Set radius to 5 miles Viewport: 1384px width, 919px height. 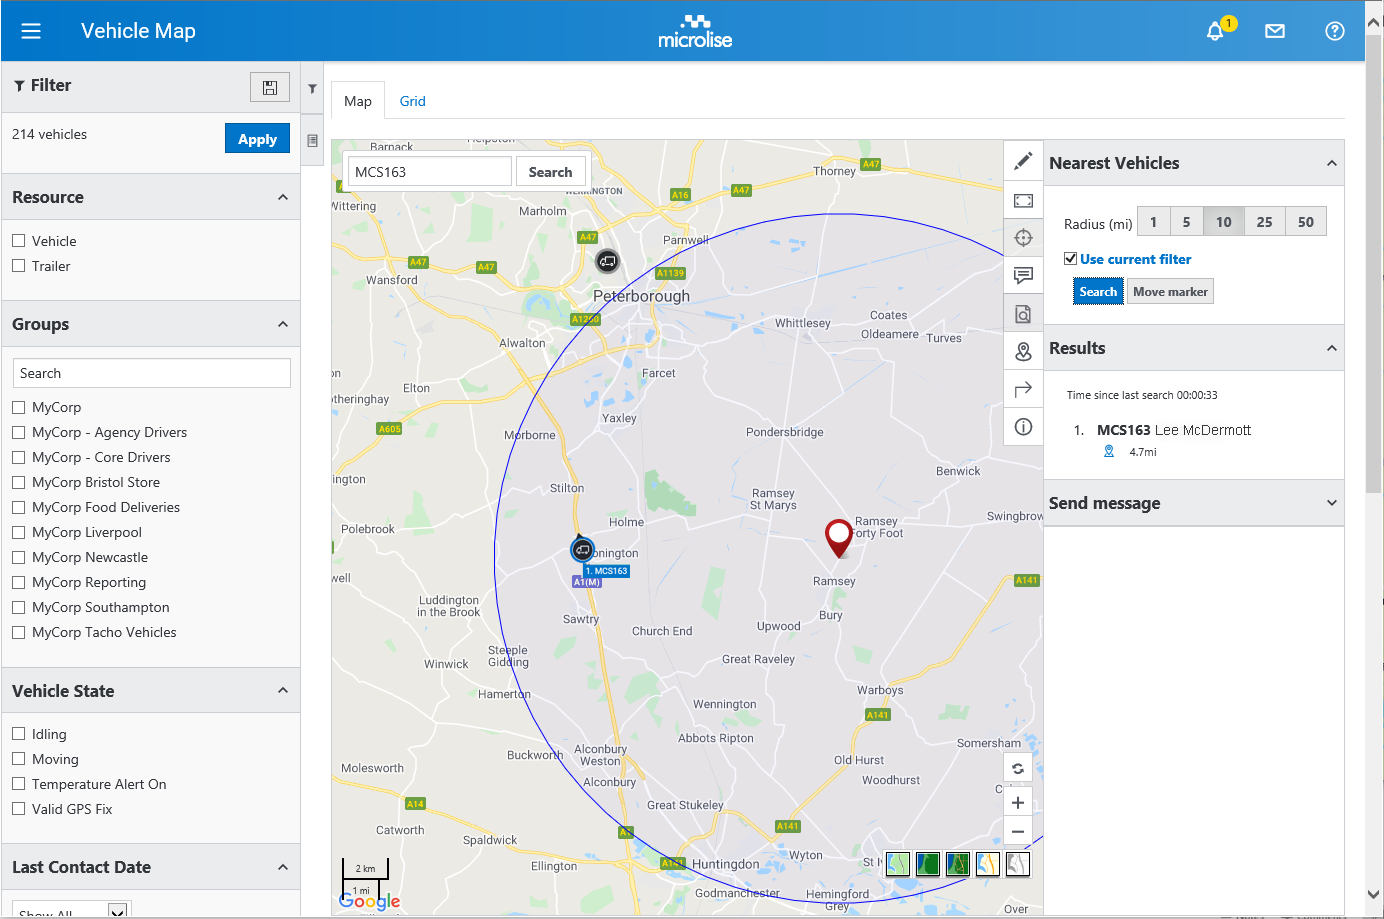1186,222
